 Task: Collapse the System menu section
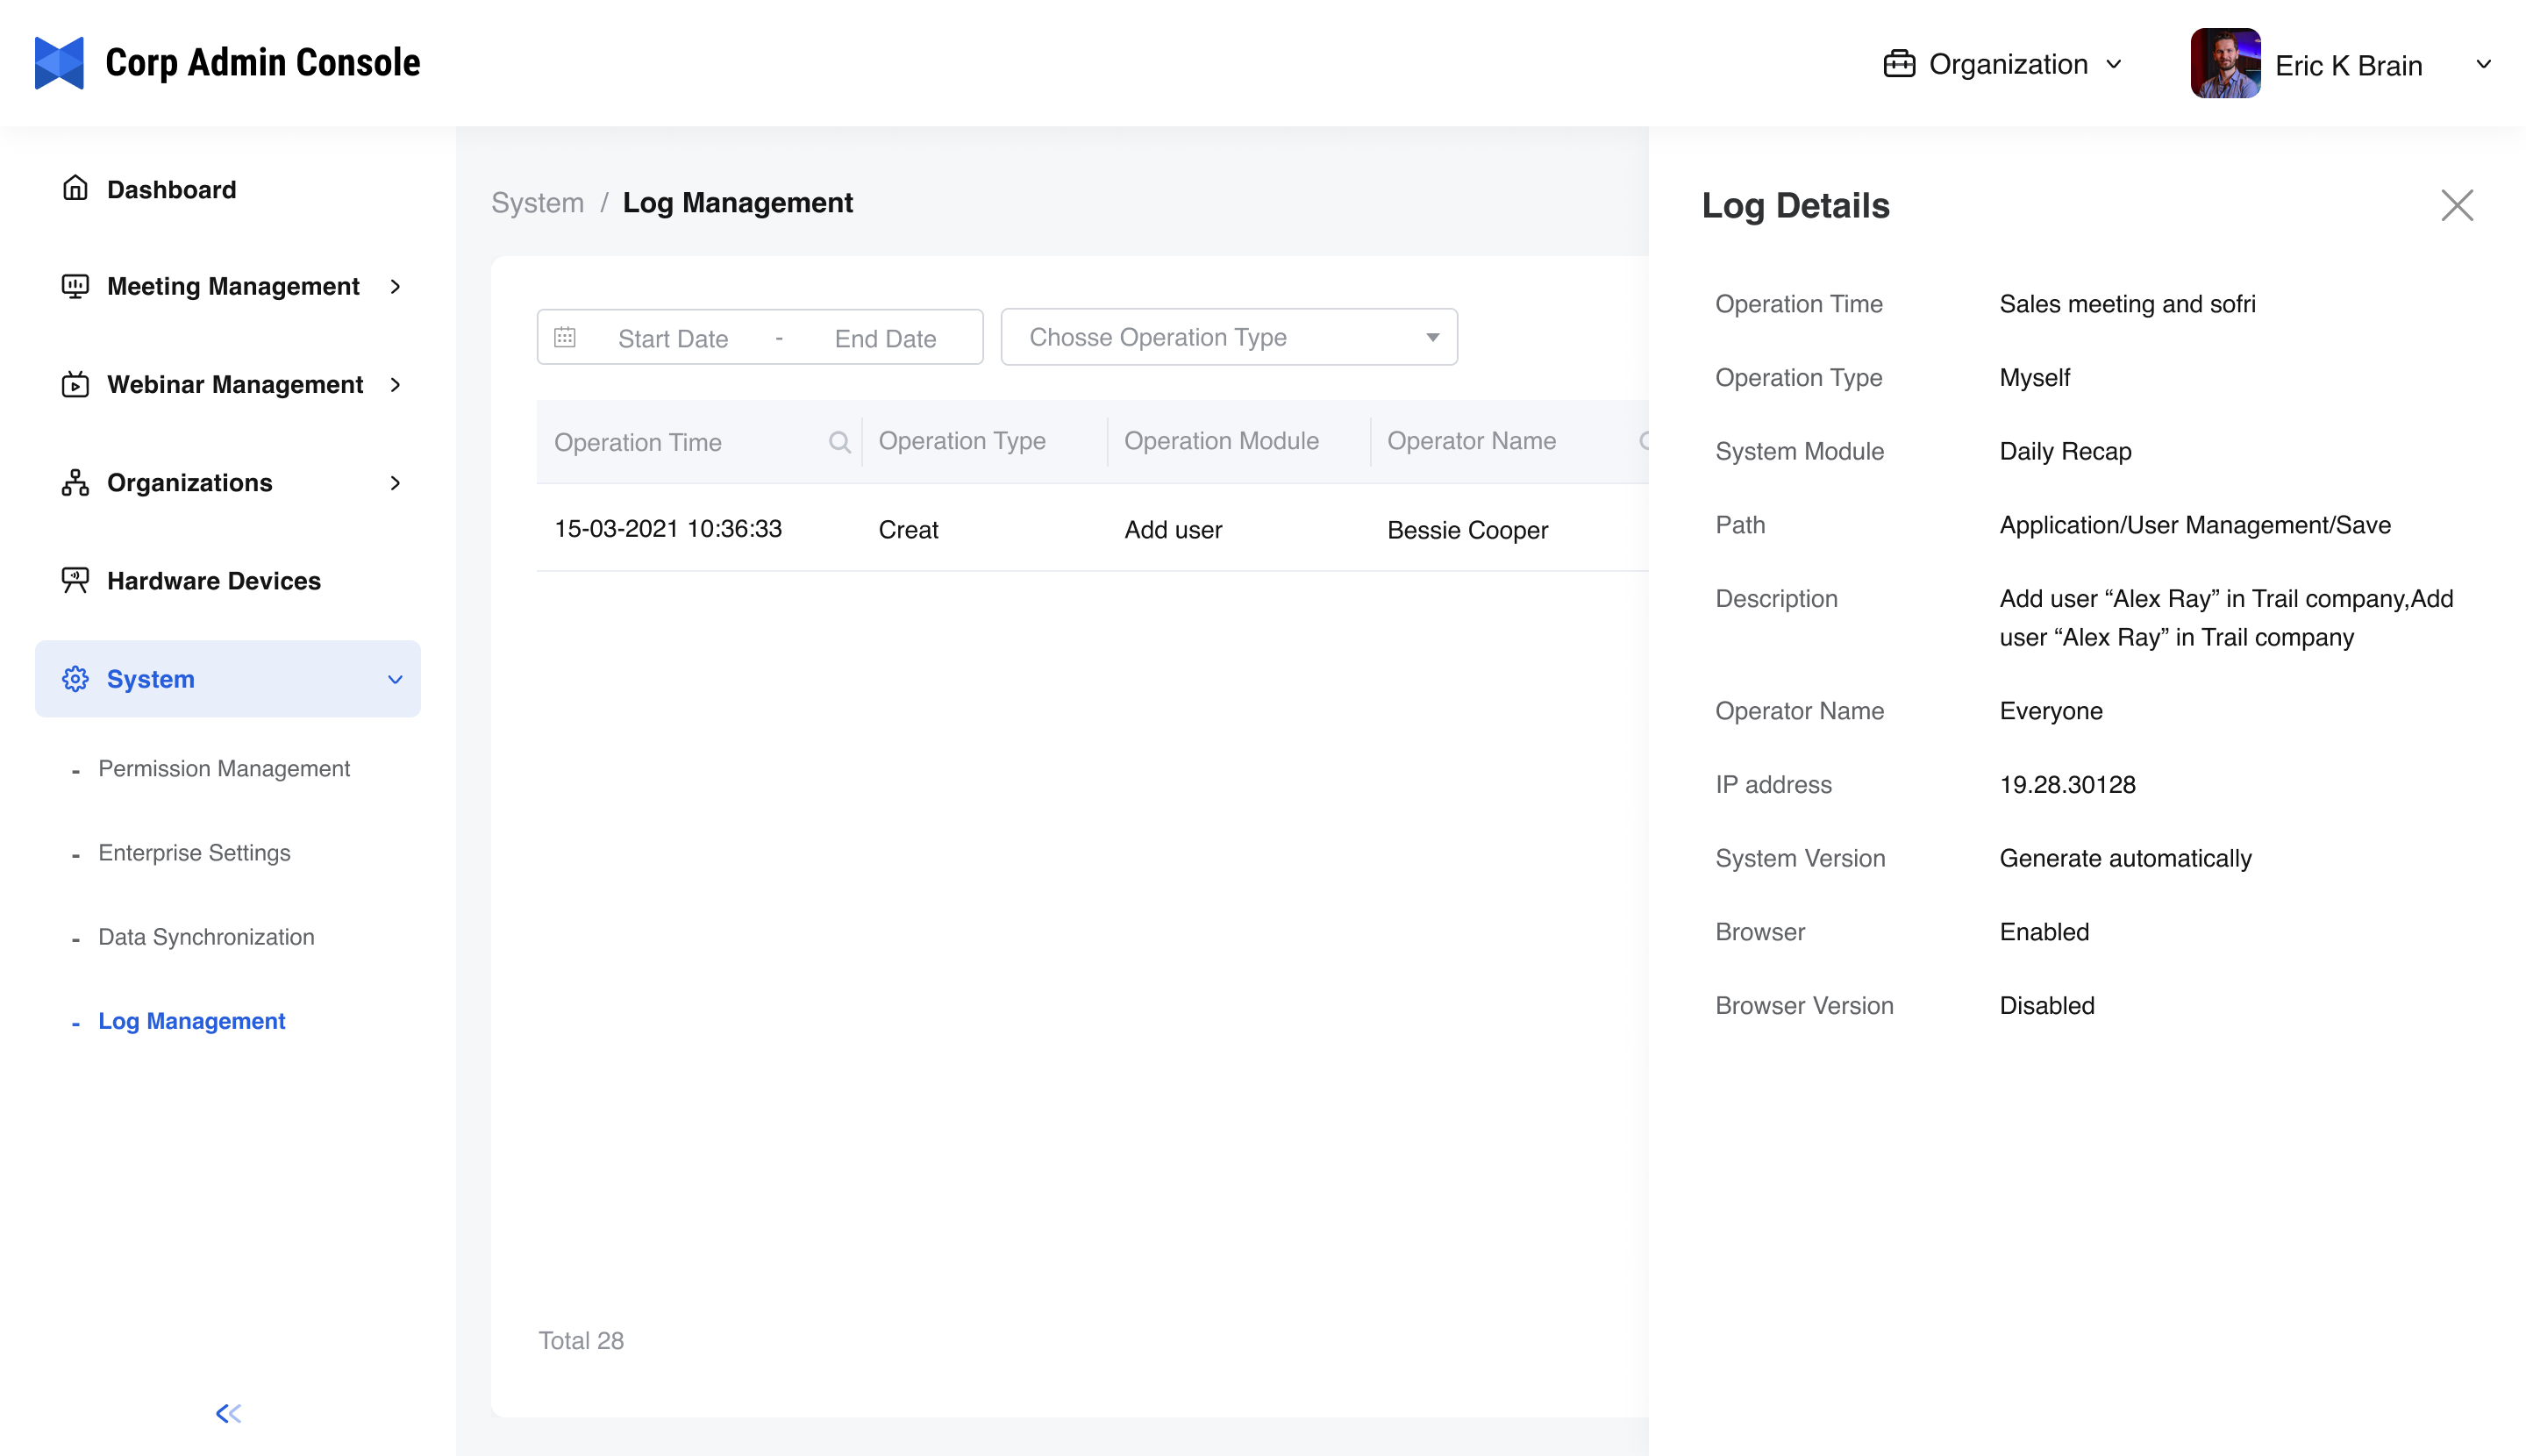395,680
